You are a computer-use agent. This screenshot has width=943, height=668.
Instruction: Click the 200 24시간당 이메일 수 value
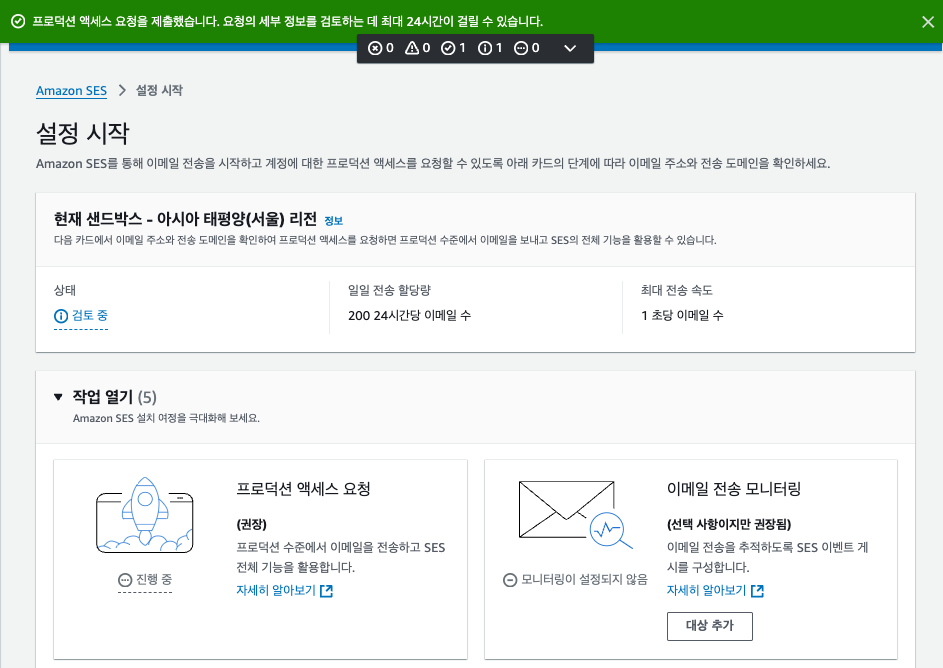(410, 316)
